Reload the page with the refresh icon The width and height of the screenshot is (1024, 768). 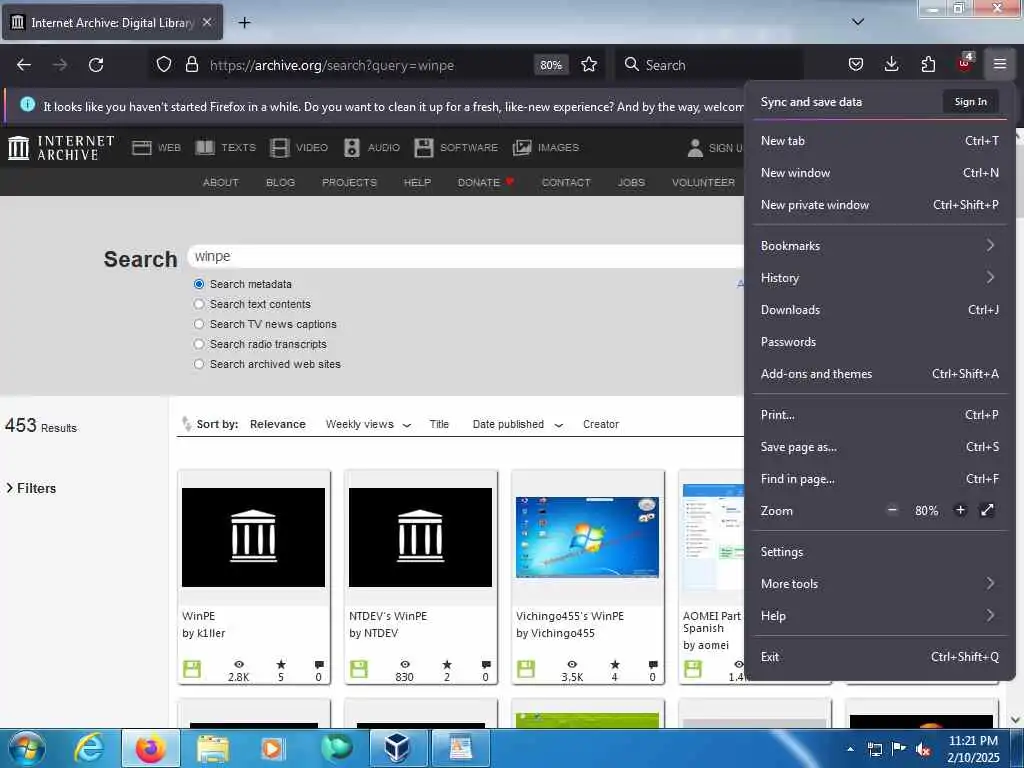click(96, 65)
